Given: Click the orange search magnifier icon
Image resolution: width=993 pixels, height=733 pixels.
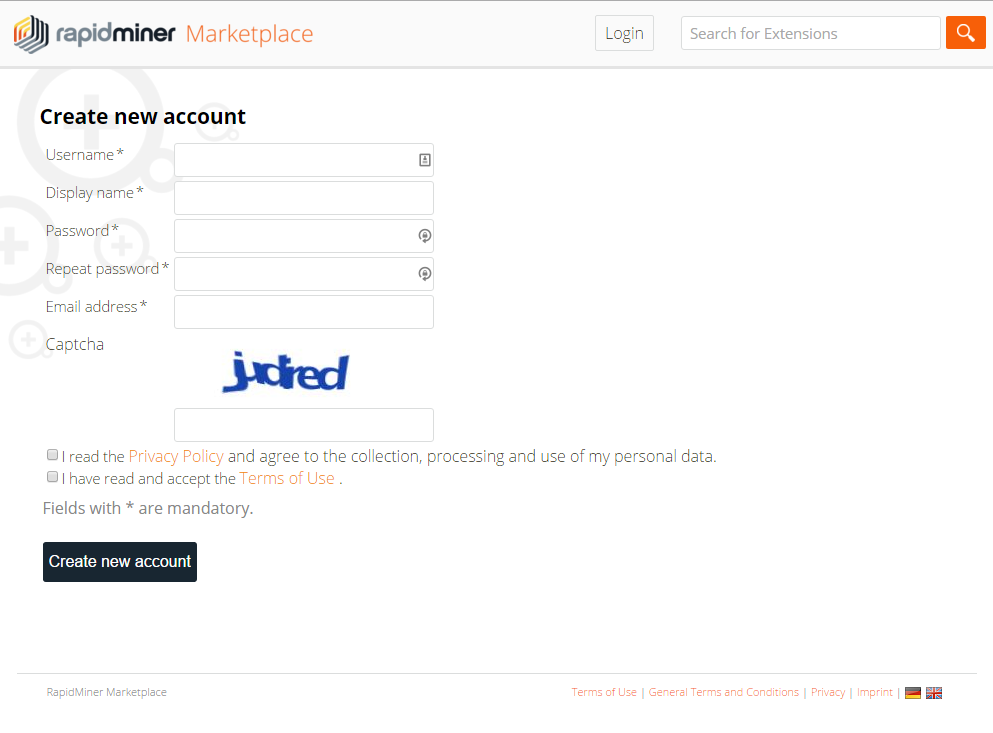Looking at the screenshot, I should tap(964, 32).
